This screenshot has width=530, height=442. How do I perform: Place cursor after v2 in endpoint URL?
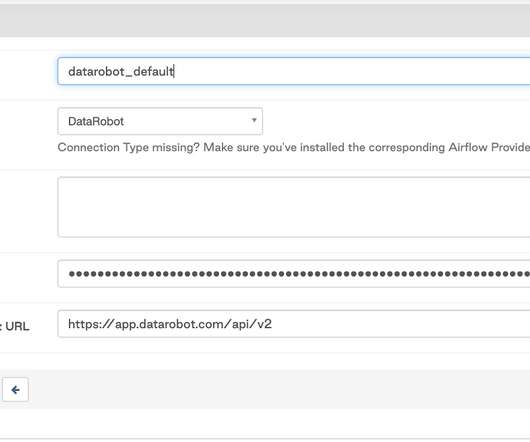pos(272,324)
